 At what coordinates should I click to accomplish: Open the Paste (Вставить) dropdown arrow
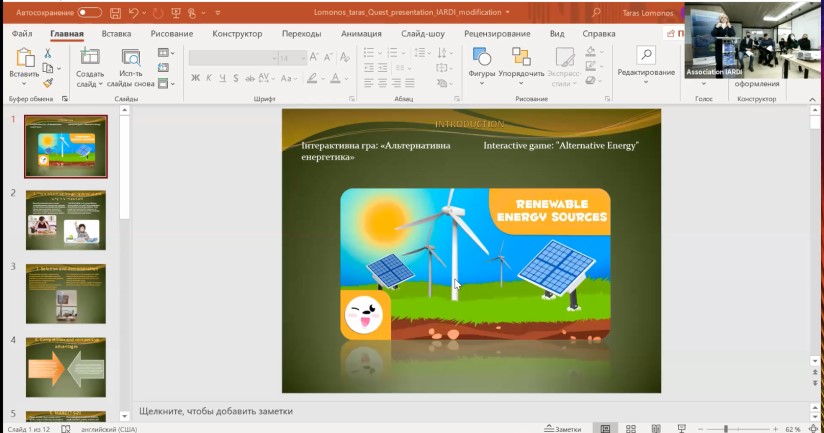24,84
